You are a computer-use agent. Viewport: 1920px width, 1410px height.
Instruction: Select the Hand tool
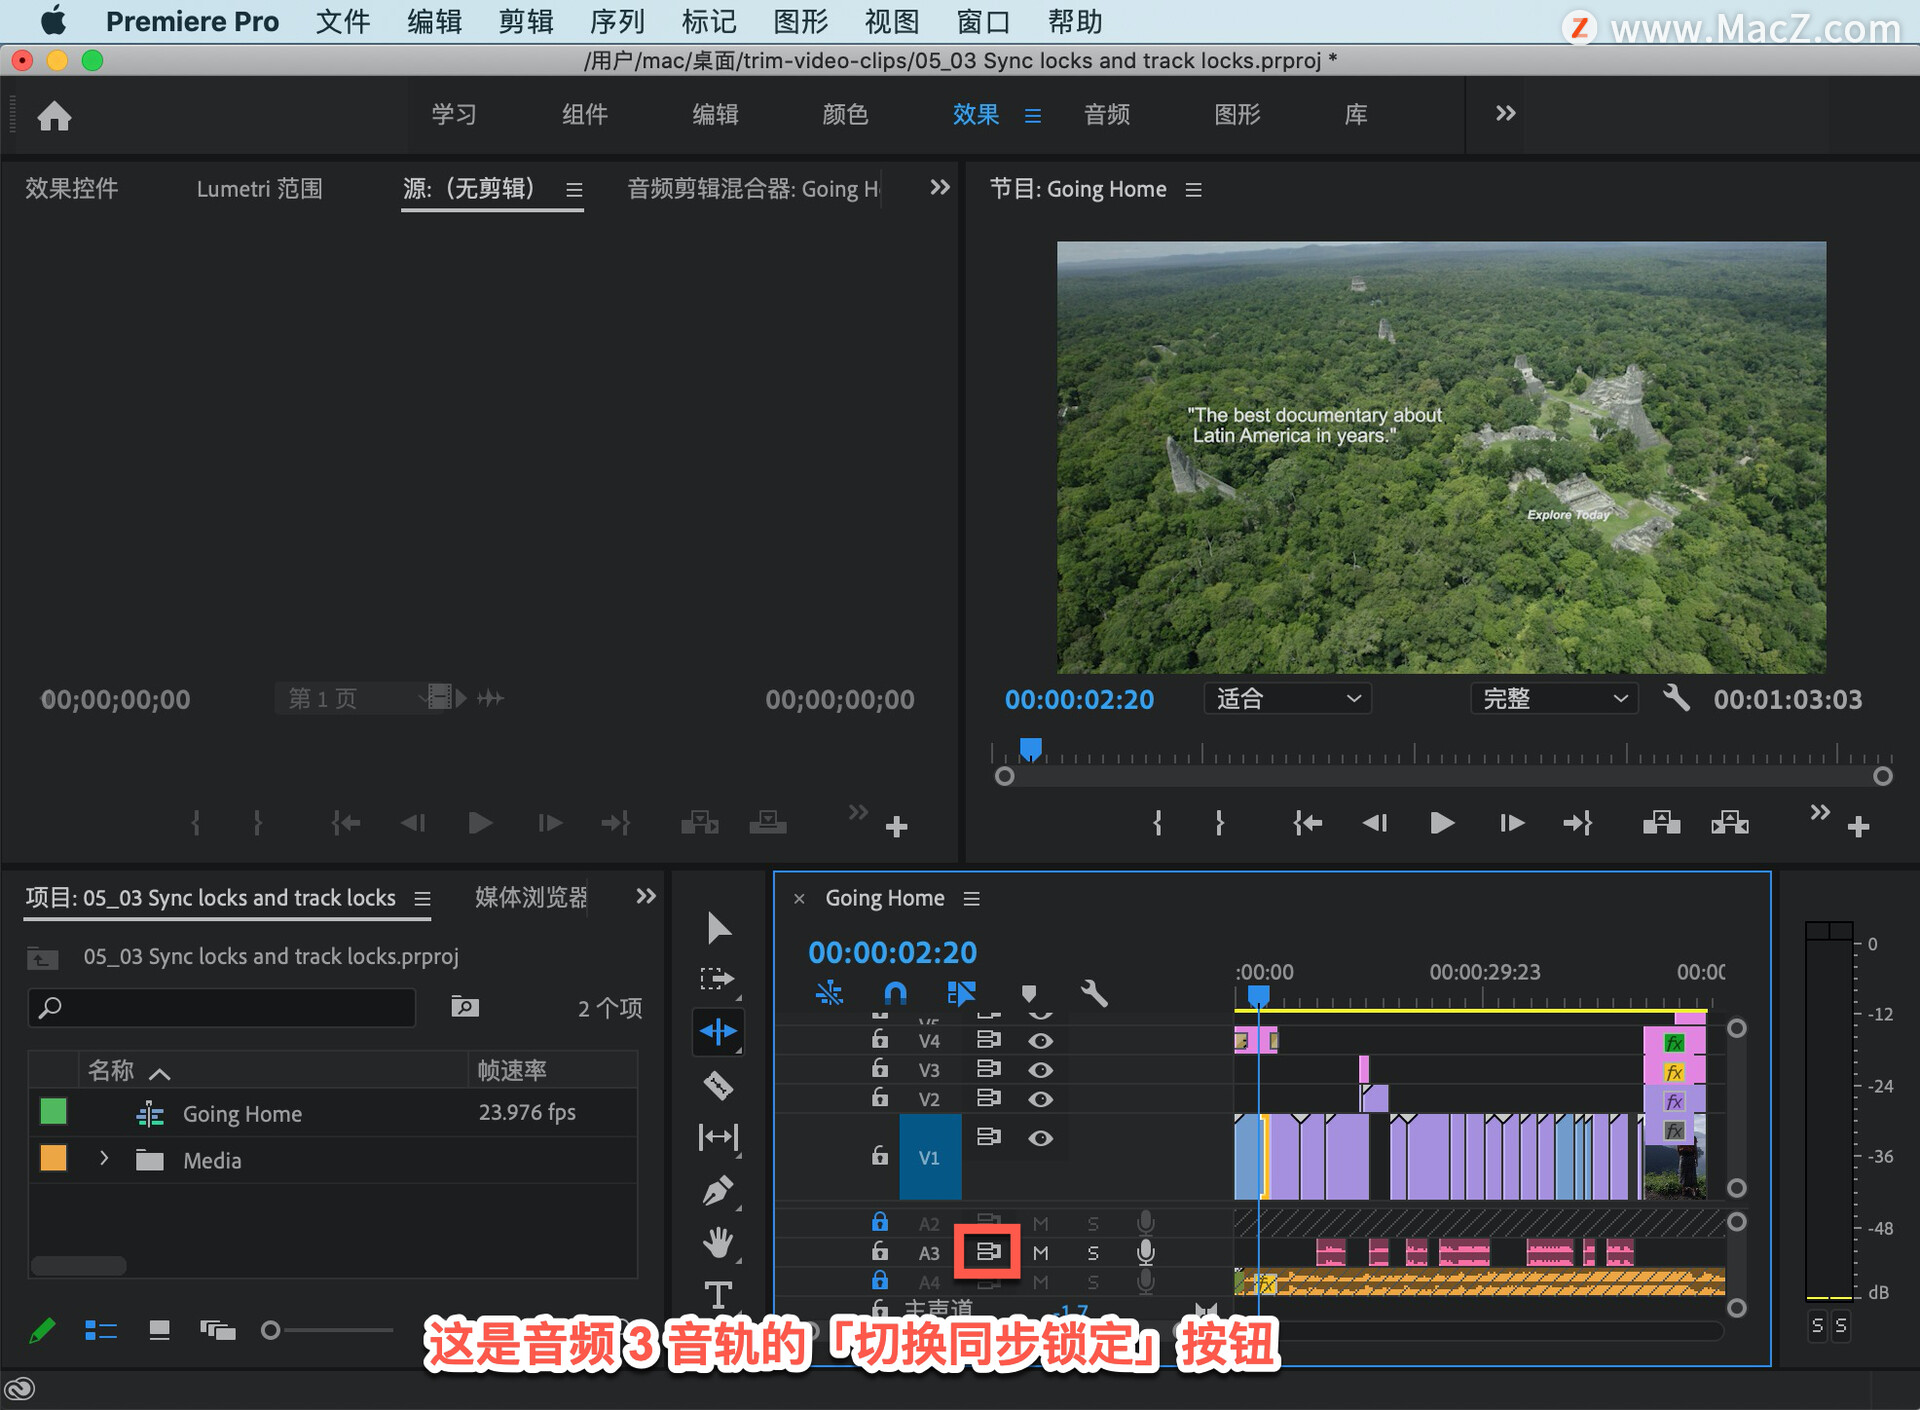coord(718,1242)
